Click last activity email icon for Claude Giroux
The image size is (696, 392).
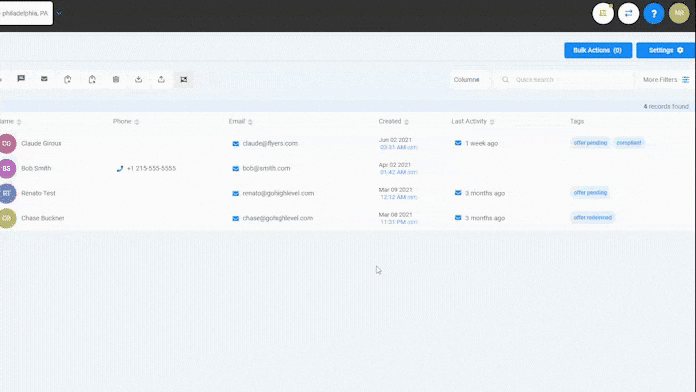coord(458,143)
